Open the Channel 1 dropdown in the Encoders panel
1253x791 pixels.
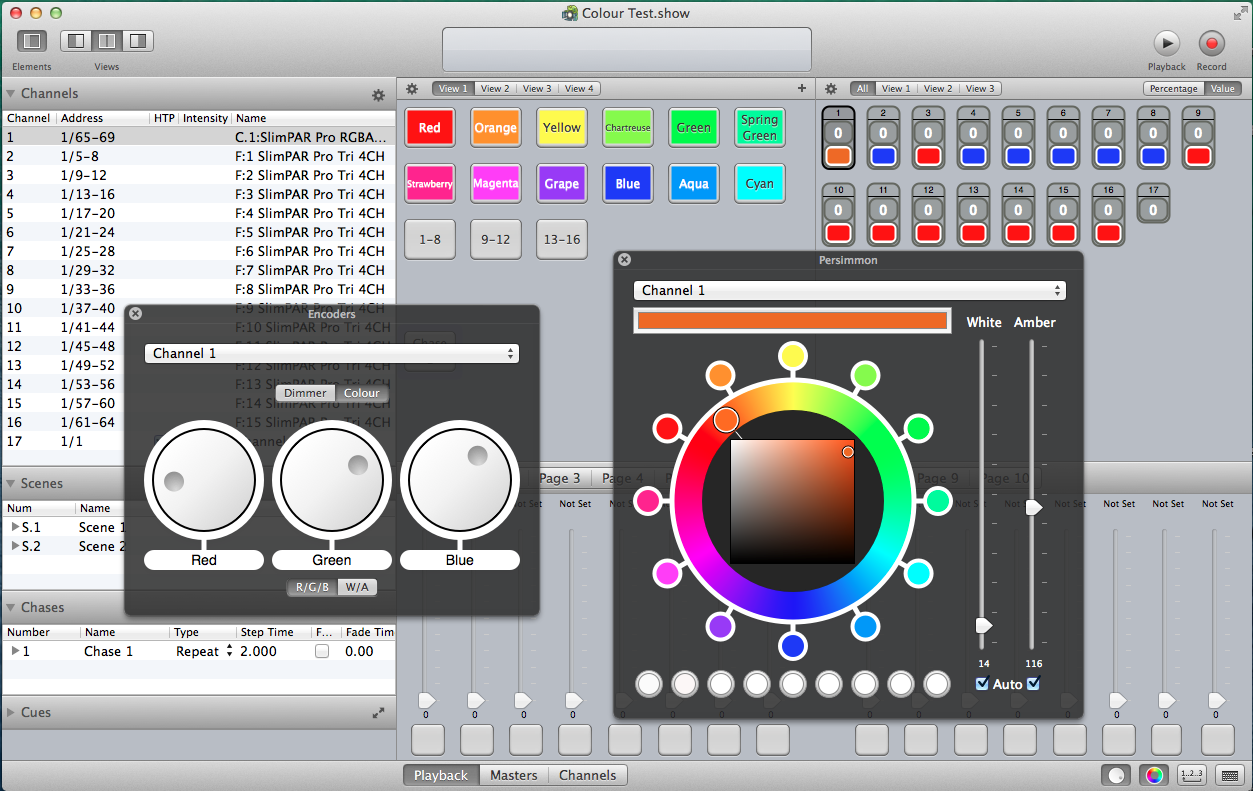tap(331, 353)
